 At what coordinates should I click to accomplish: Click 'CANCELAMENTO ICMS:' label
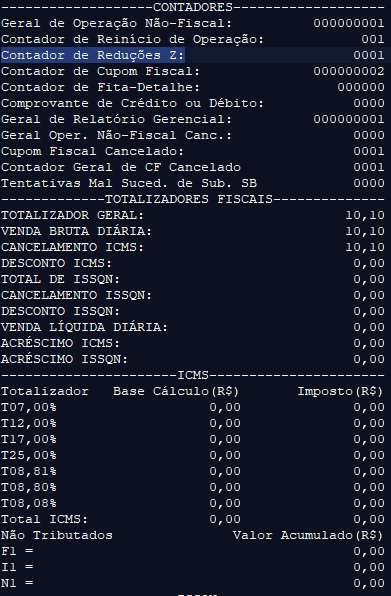(73, 247)
